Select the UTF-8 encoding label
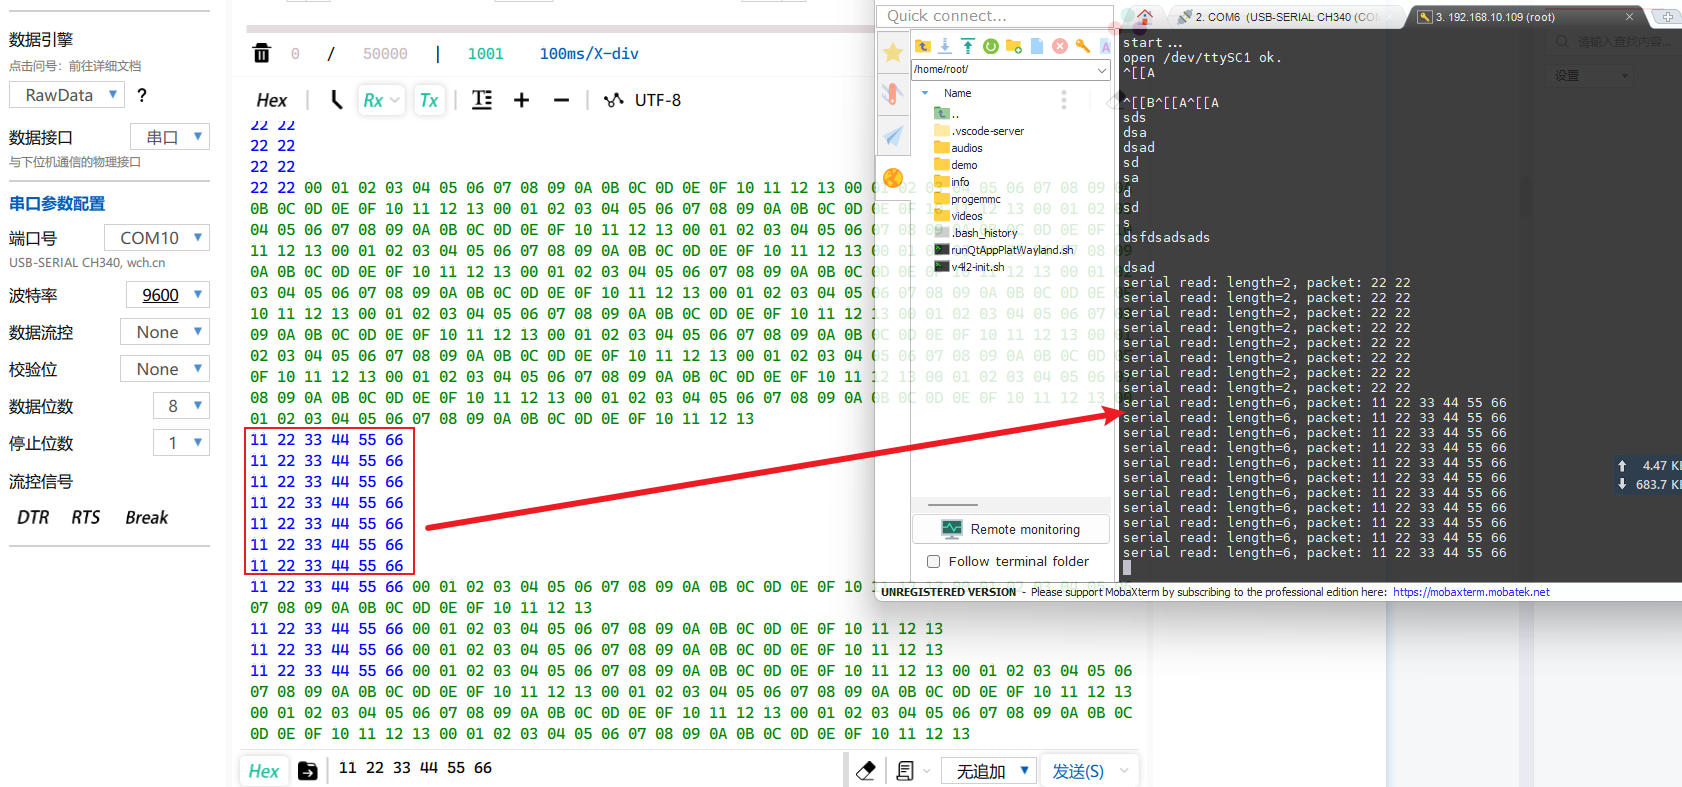The image size is (1682, 787). [x=658, y=100]
